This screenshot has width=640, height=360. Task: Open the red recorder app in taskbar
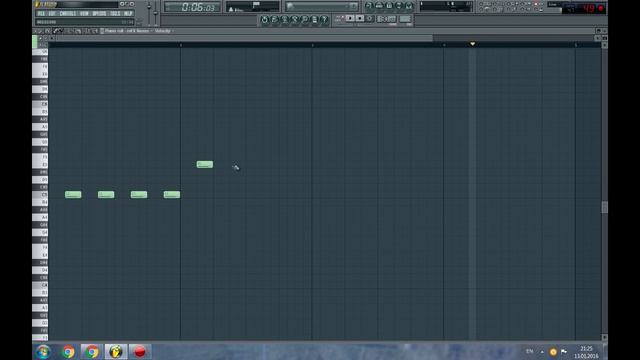coord(140,351)
